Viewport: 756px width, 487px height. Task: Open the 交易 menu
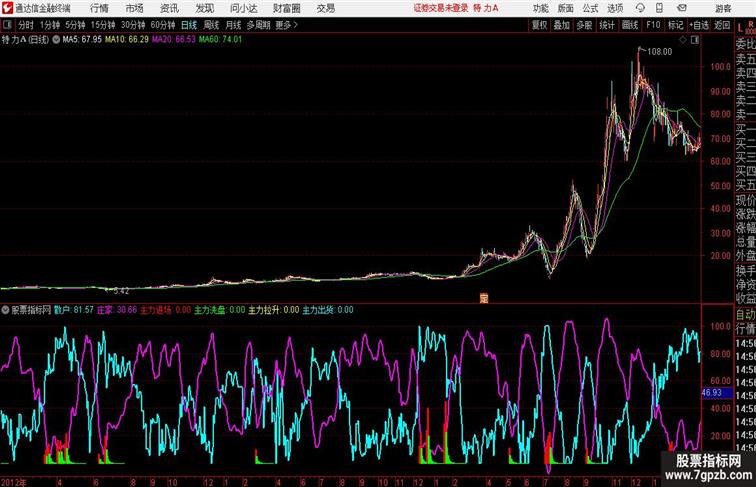coord(326,8)
